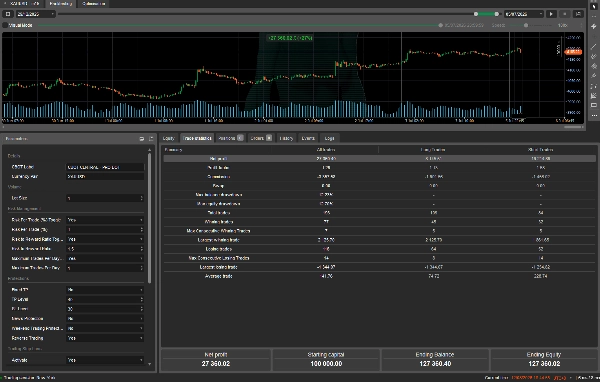The width and height of the screenshot is (600, 382).
Task: Select the trend line drawing tool
Action: point(594,46)
